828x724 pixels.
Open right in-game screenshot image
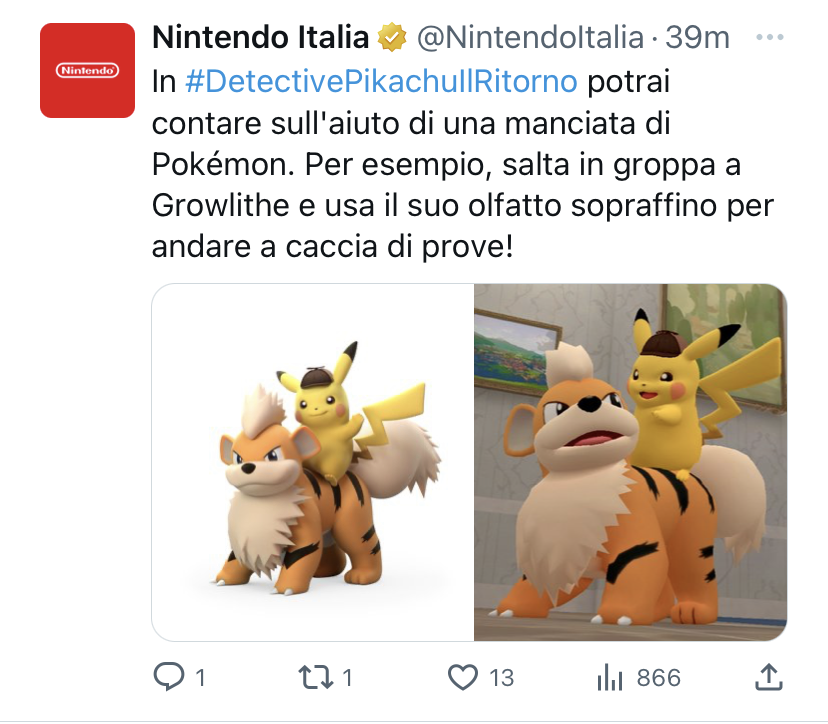coord(631,463)
